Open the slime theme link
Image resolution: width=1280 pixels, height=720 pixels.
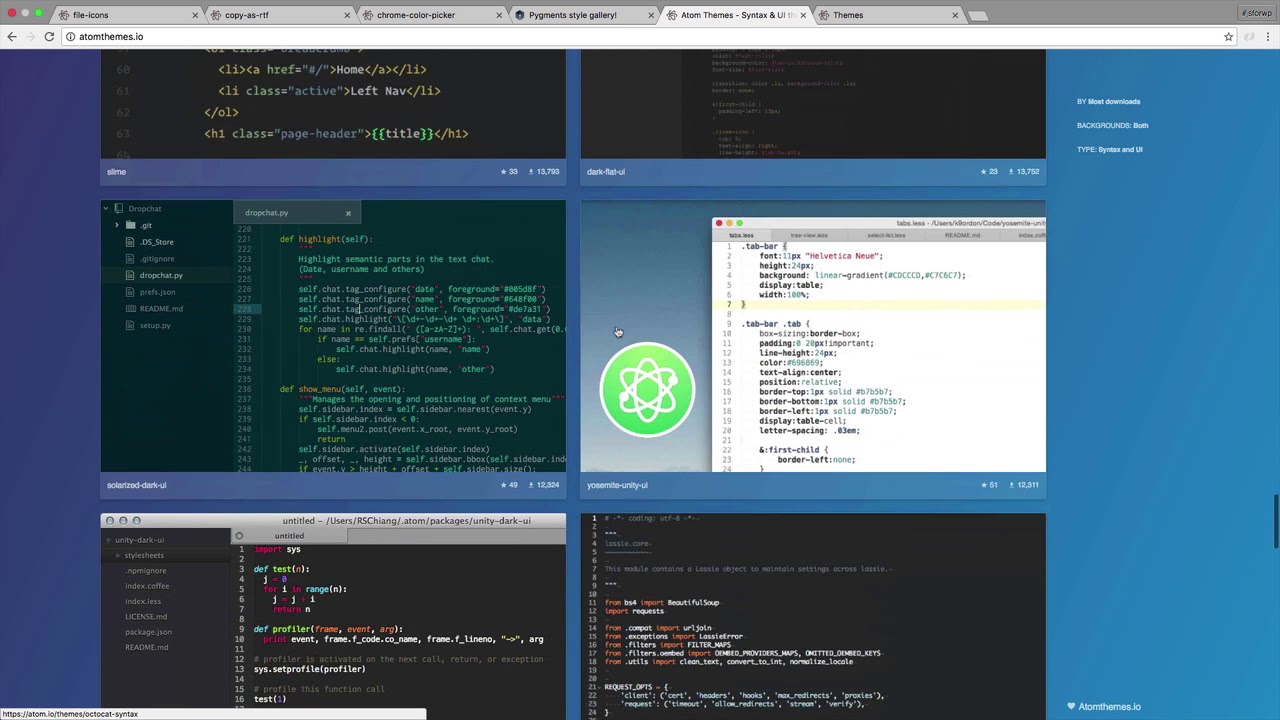point(116,172)
